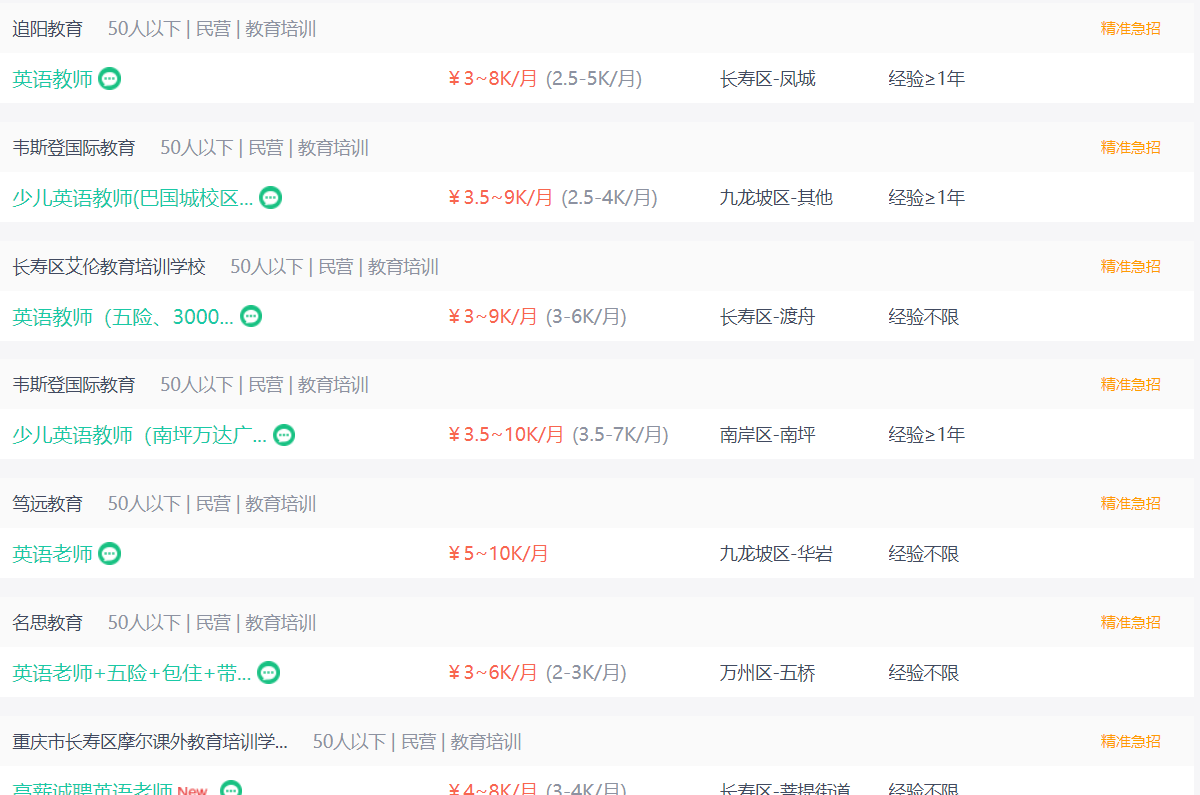Image resolution: width=1200 pixels, height=795 pixels.
Task: Open chat icon next to 少儿英语教师（南坪万达广
Action: coord(284,435)
